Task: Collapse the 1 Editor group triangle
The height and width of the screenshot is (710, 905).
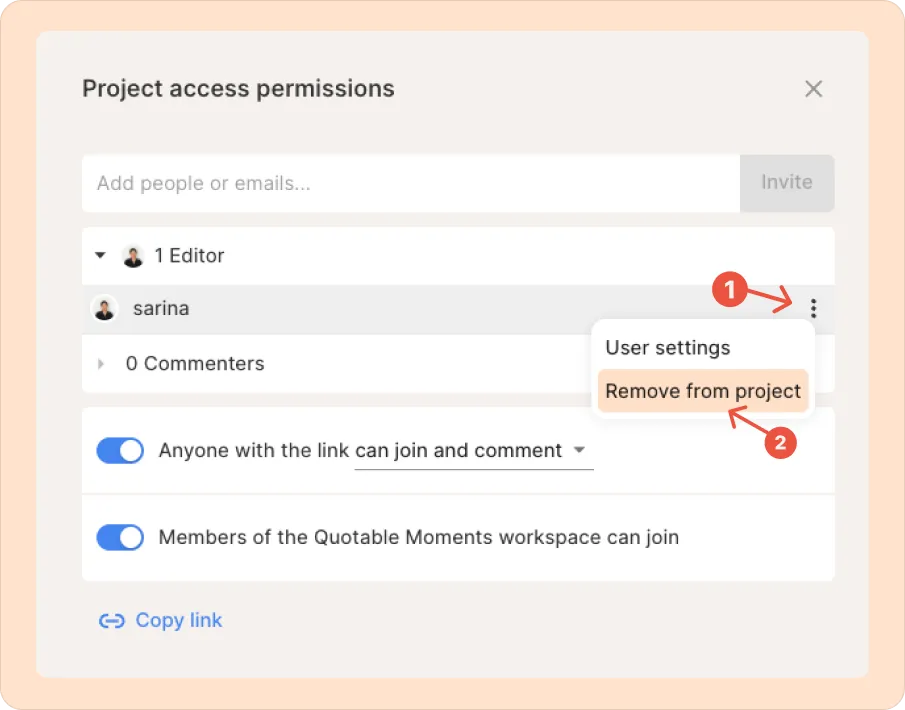Action: tap(100, 256)
